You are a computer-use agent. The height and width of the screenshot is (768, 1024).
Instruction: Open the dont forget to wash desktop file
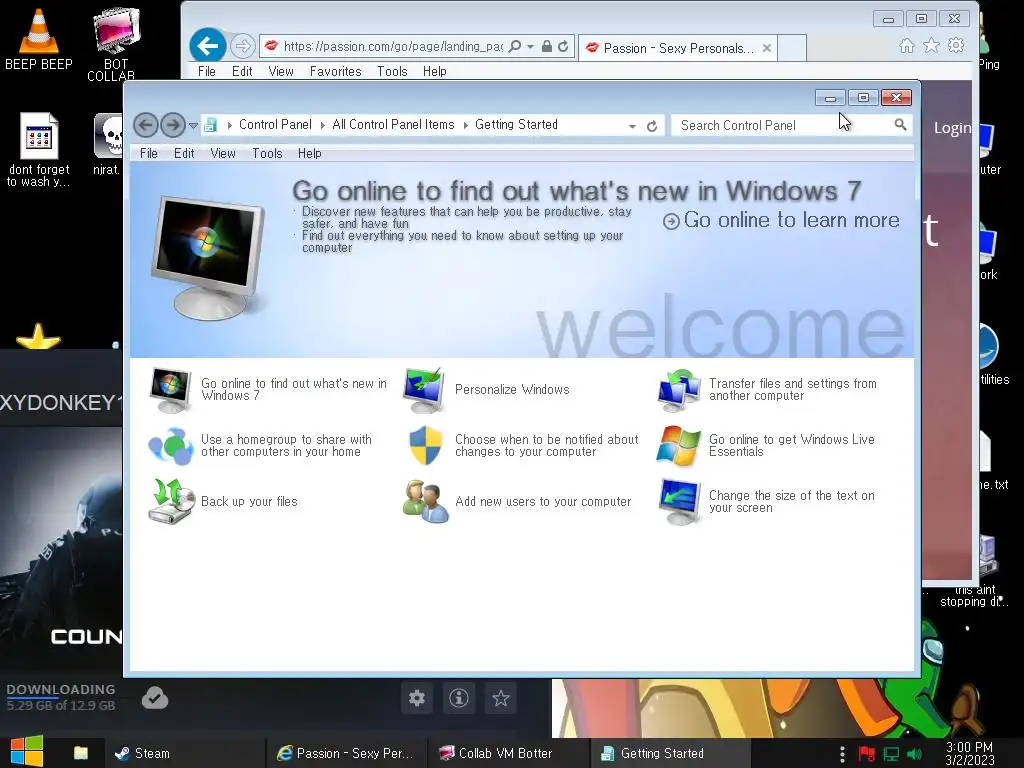click(39, 150)
